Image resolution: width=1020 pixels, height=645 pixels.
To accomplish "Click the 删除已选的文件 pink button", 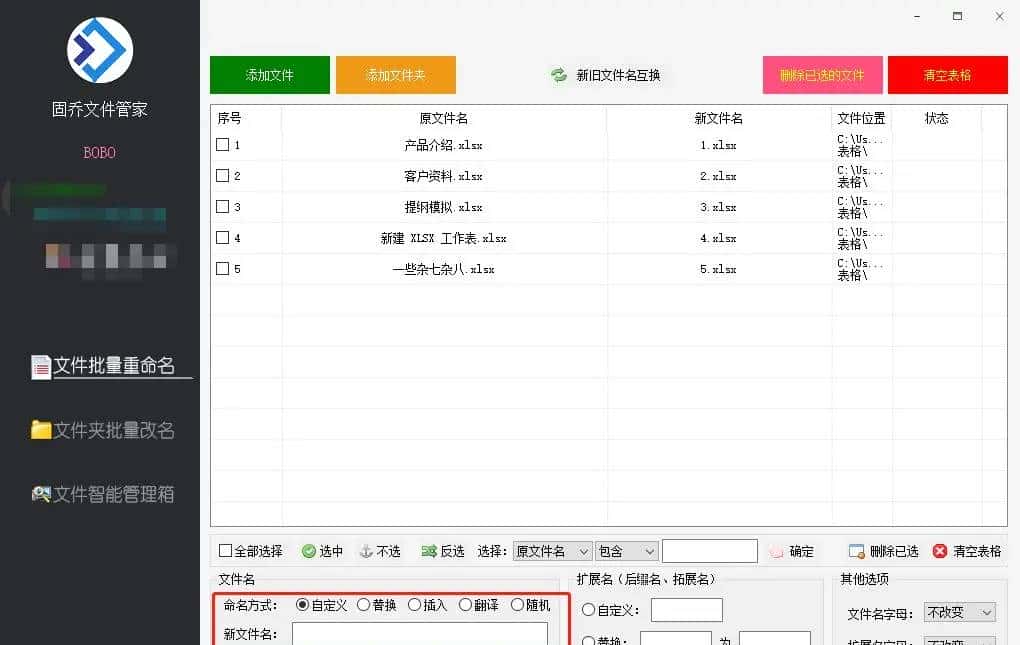I will (820, 74).
